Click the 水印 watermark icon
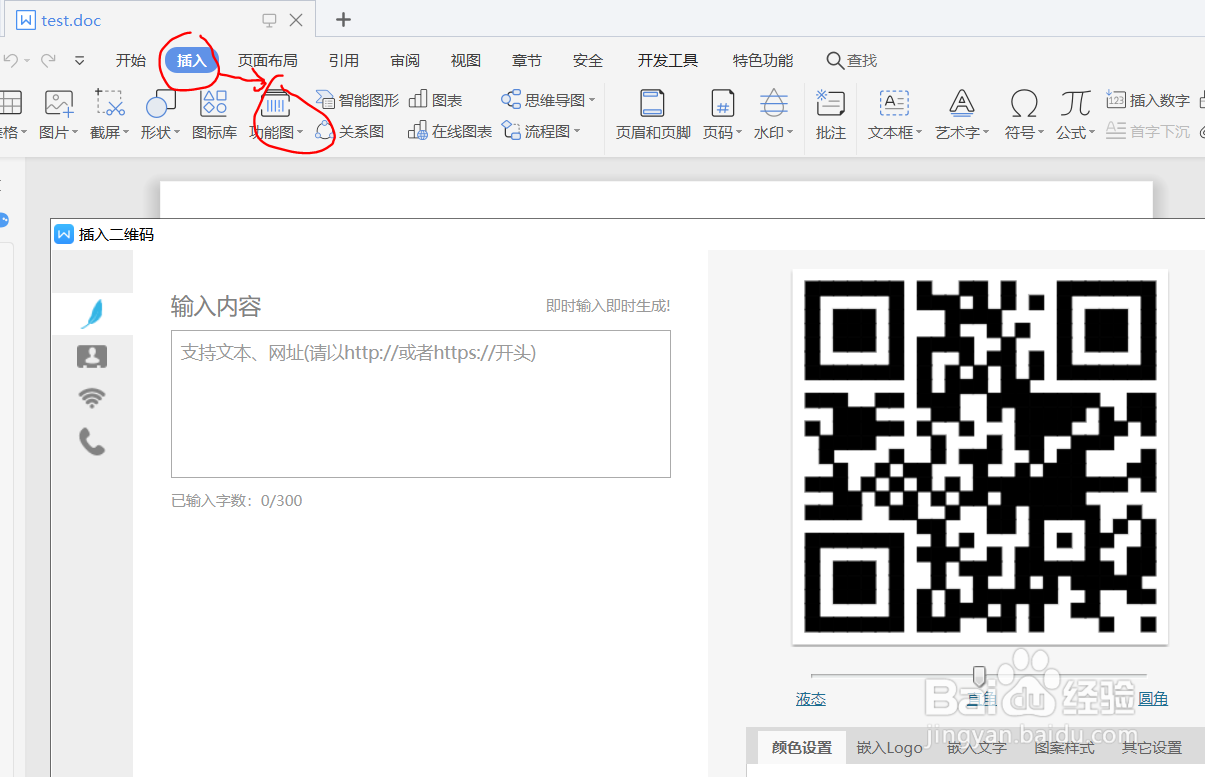This screenshot has width=1205, height=777. tap(773, 103)
